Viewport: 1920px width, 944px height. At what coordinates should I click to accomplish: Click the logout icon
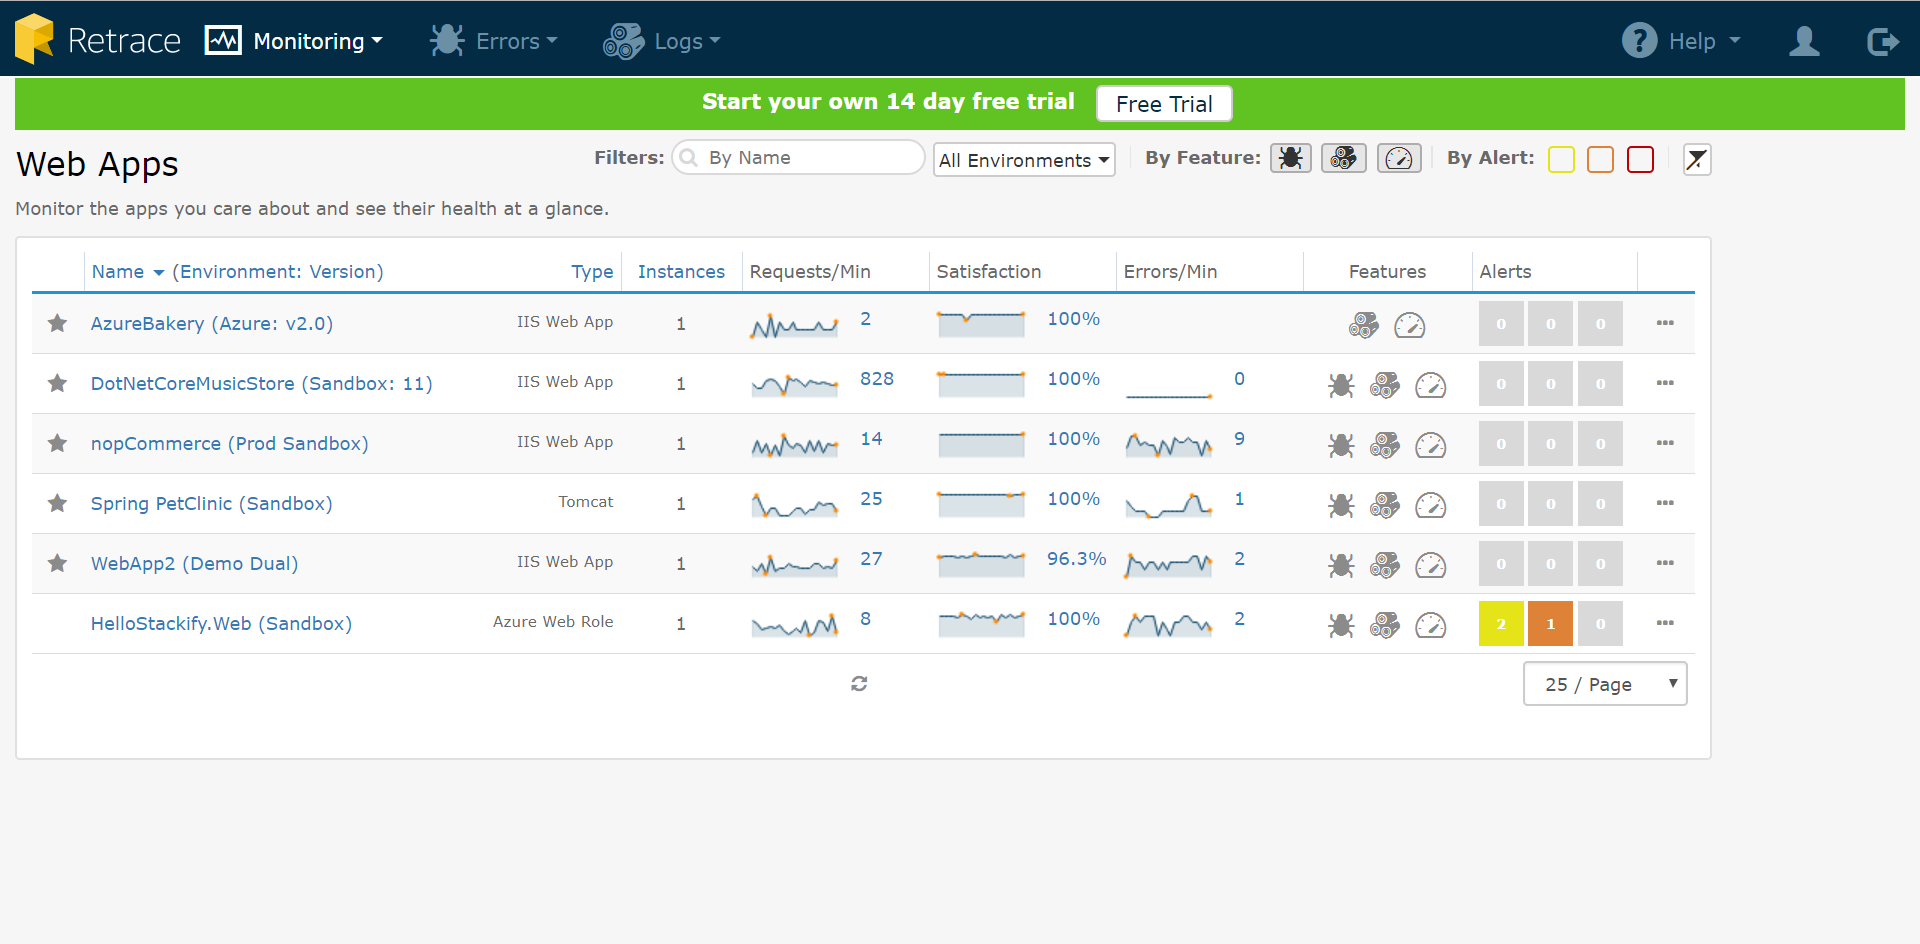point(1882,41)
